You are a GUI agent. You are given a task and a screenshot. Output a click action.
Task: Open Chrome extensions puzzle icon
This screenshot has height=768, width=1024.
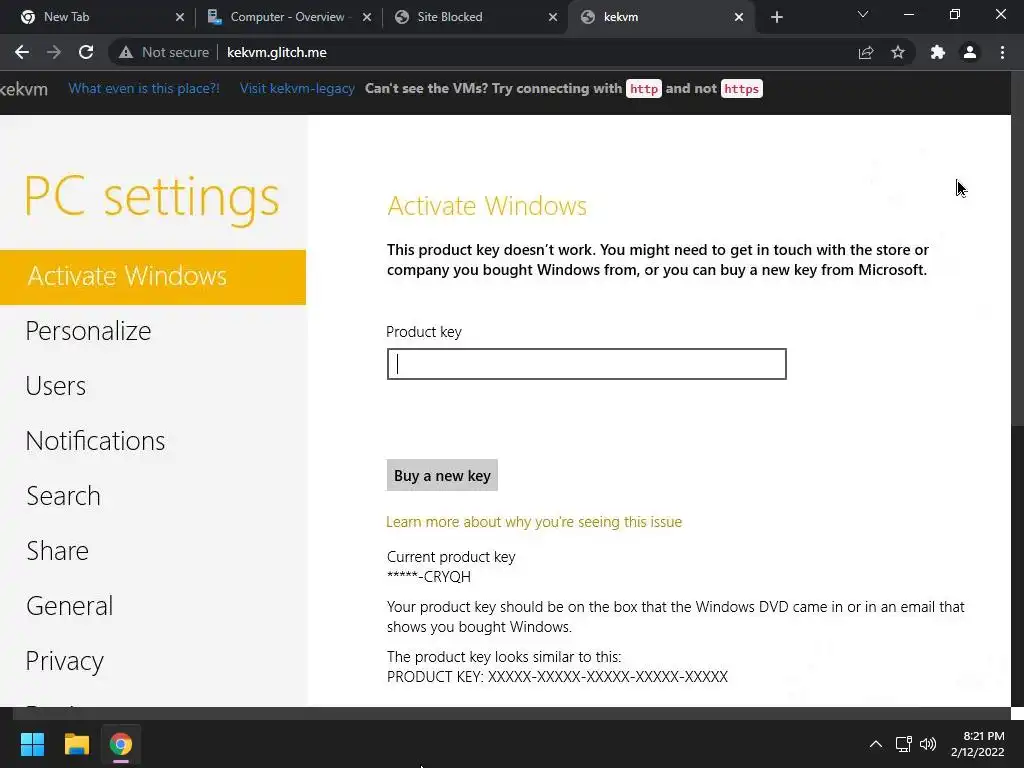pos(938,52)
